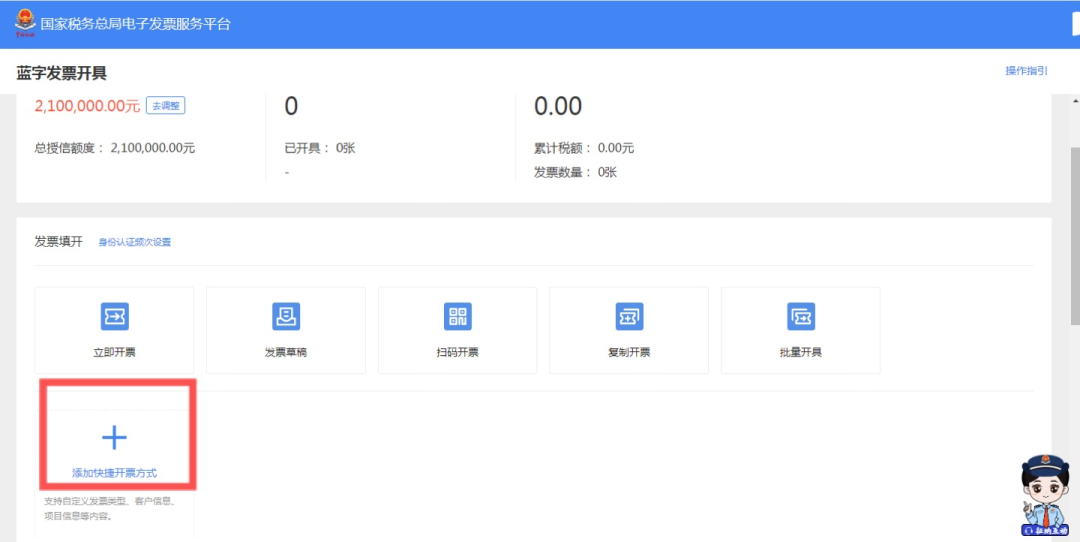Click the scrollbar up arrow
This screenshot has width=1080, height=542.
point(1074,101)
